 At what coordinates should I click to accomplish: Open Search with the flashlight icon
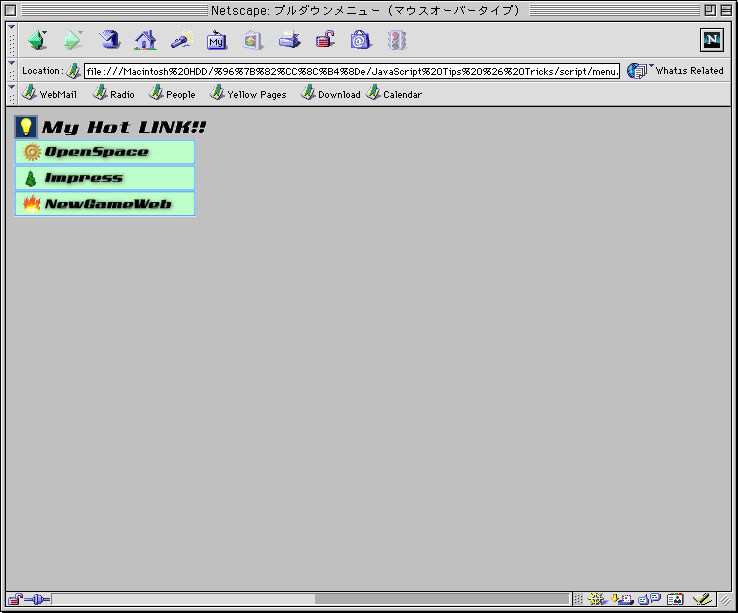coord(182,40)
